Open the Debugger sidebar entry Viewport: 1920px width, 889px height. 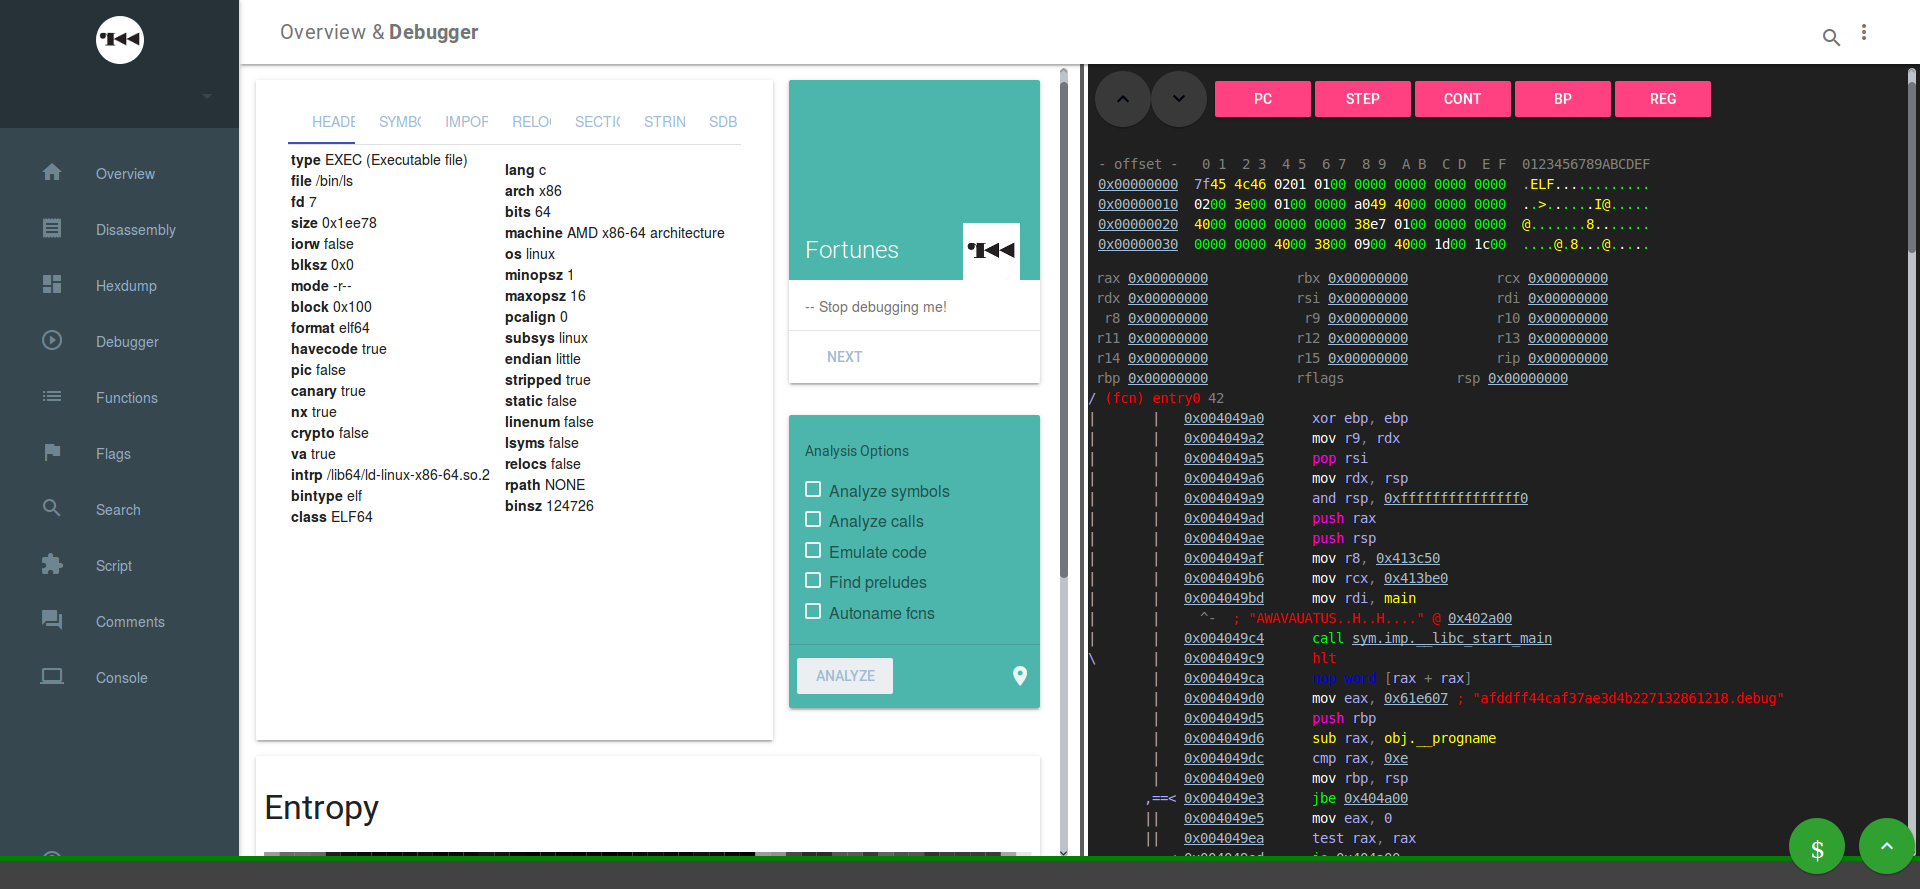[120, 341]
